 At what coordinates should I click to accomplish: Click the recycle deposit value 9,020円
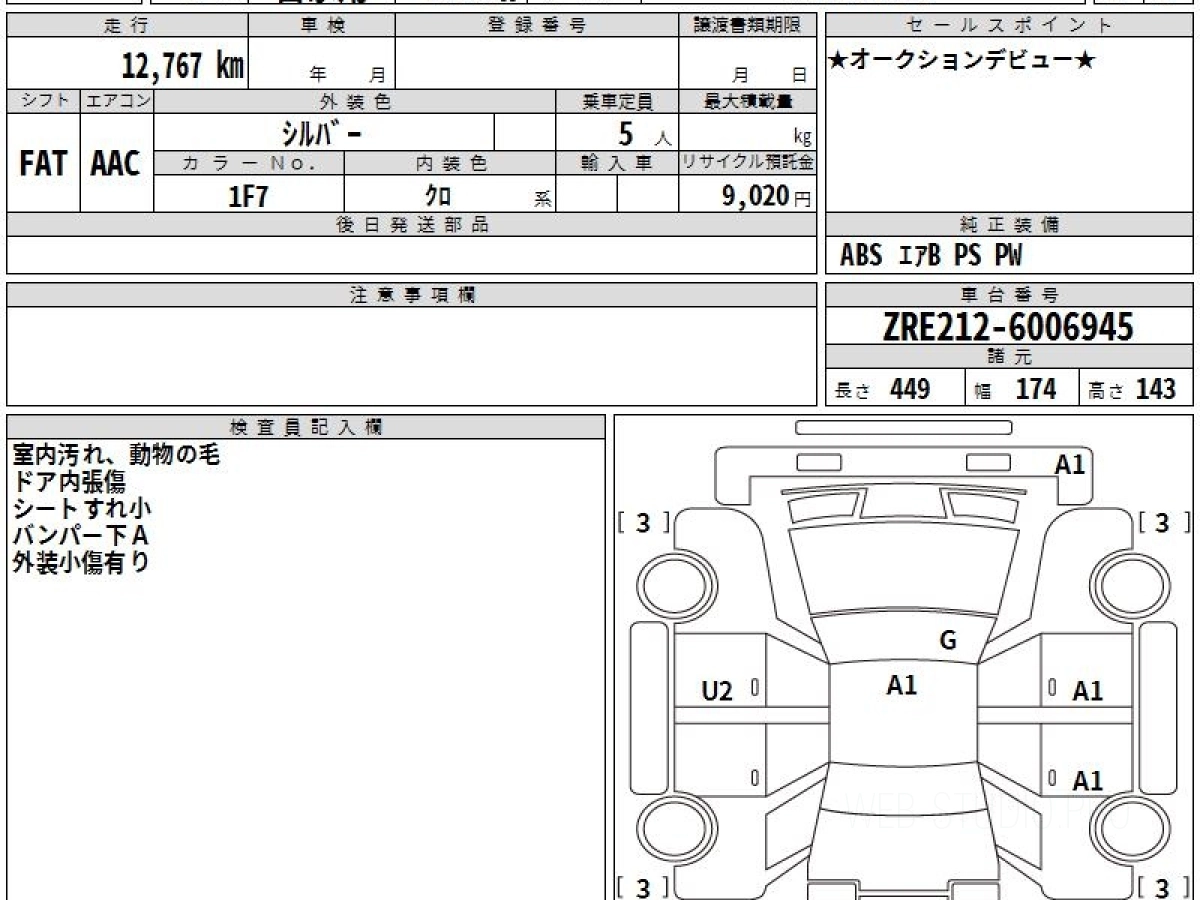[767, 196]
